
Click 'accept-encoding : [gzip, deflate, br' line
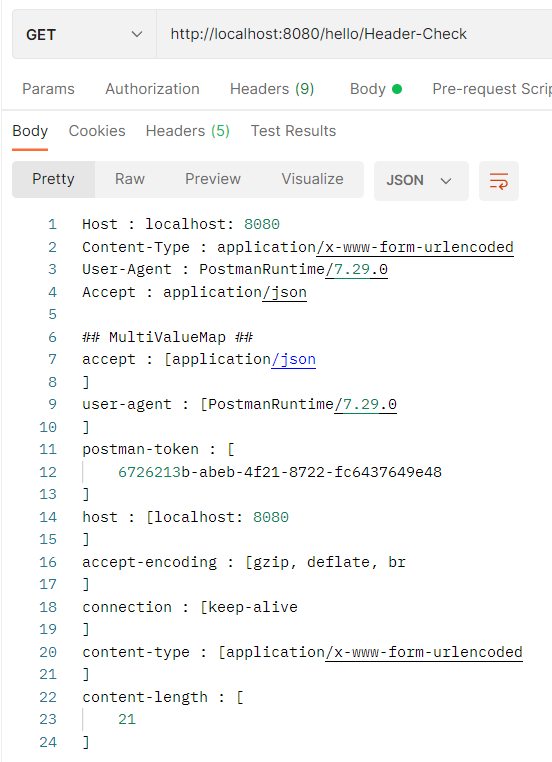244,562
